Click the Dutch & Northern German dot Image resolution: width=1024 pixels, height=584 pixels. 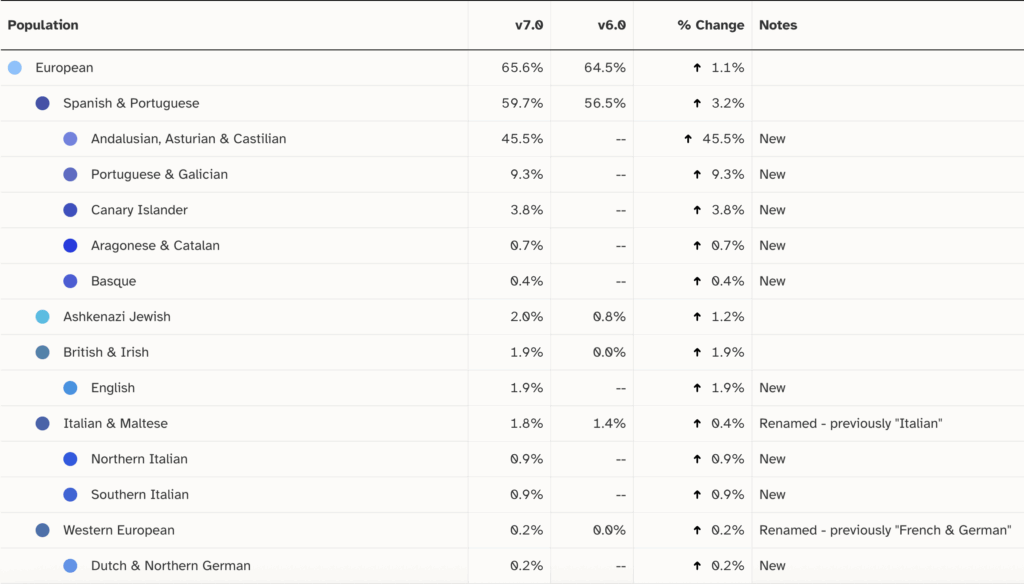click(x=70, y=566)
